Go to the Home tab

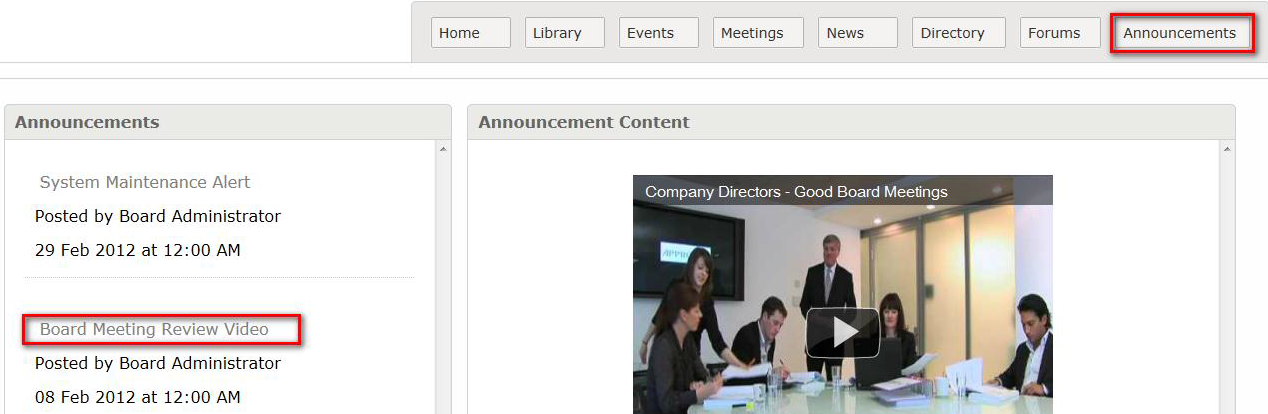[x=470, y=33]
